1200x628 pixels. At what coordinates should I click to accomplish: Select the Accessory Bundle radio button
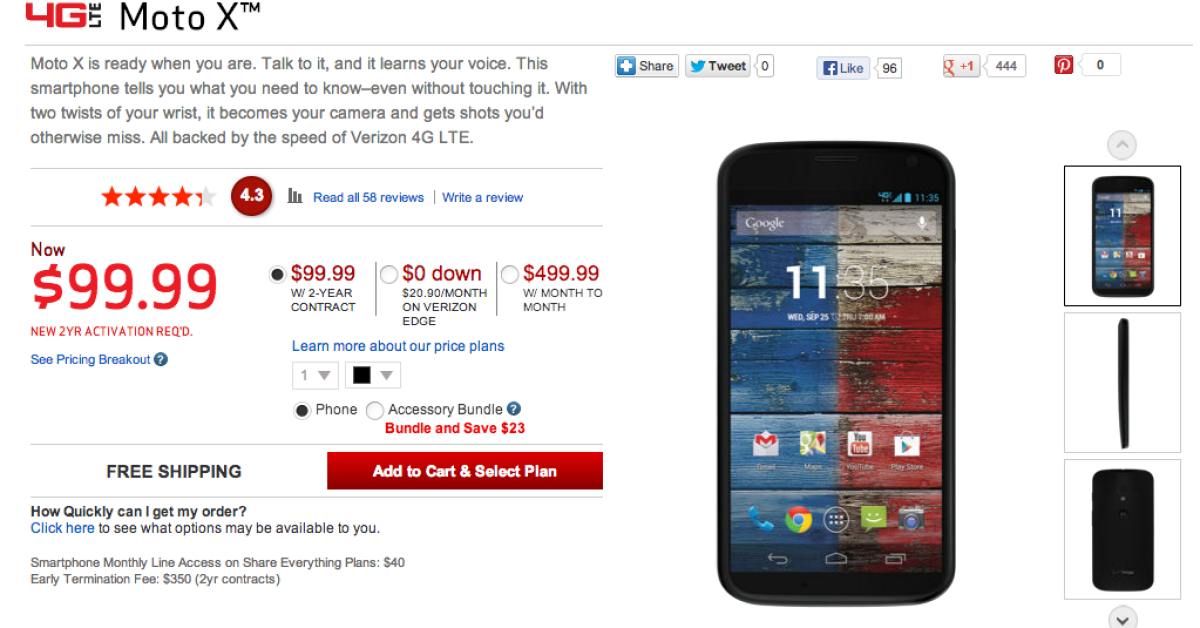click(375, 410)
